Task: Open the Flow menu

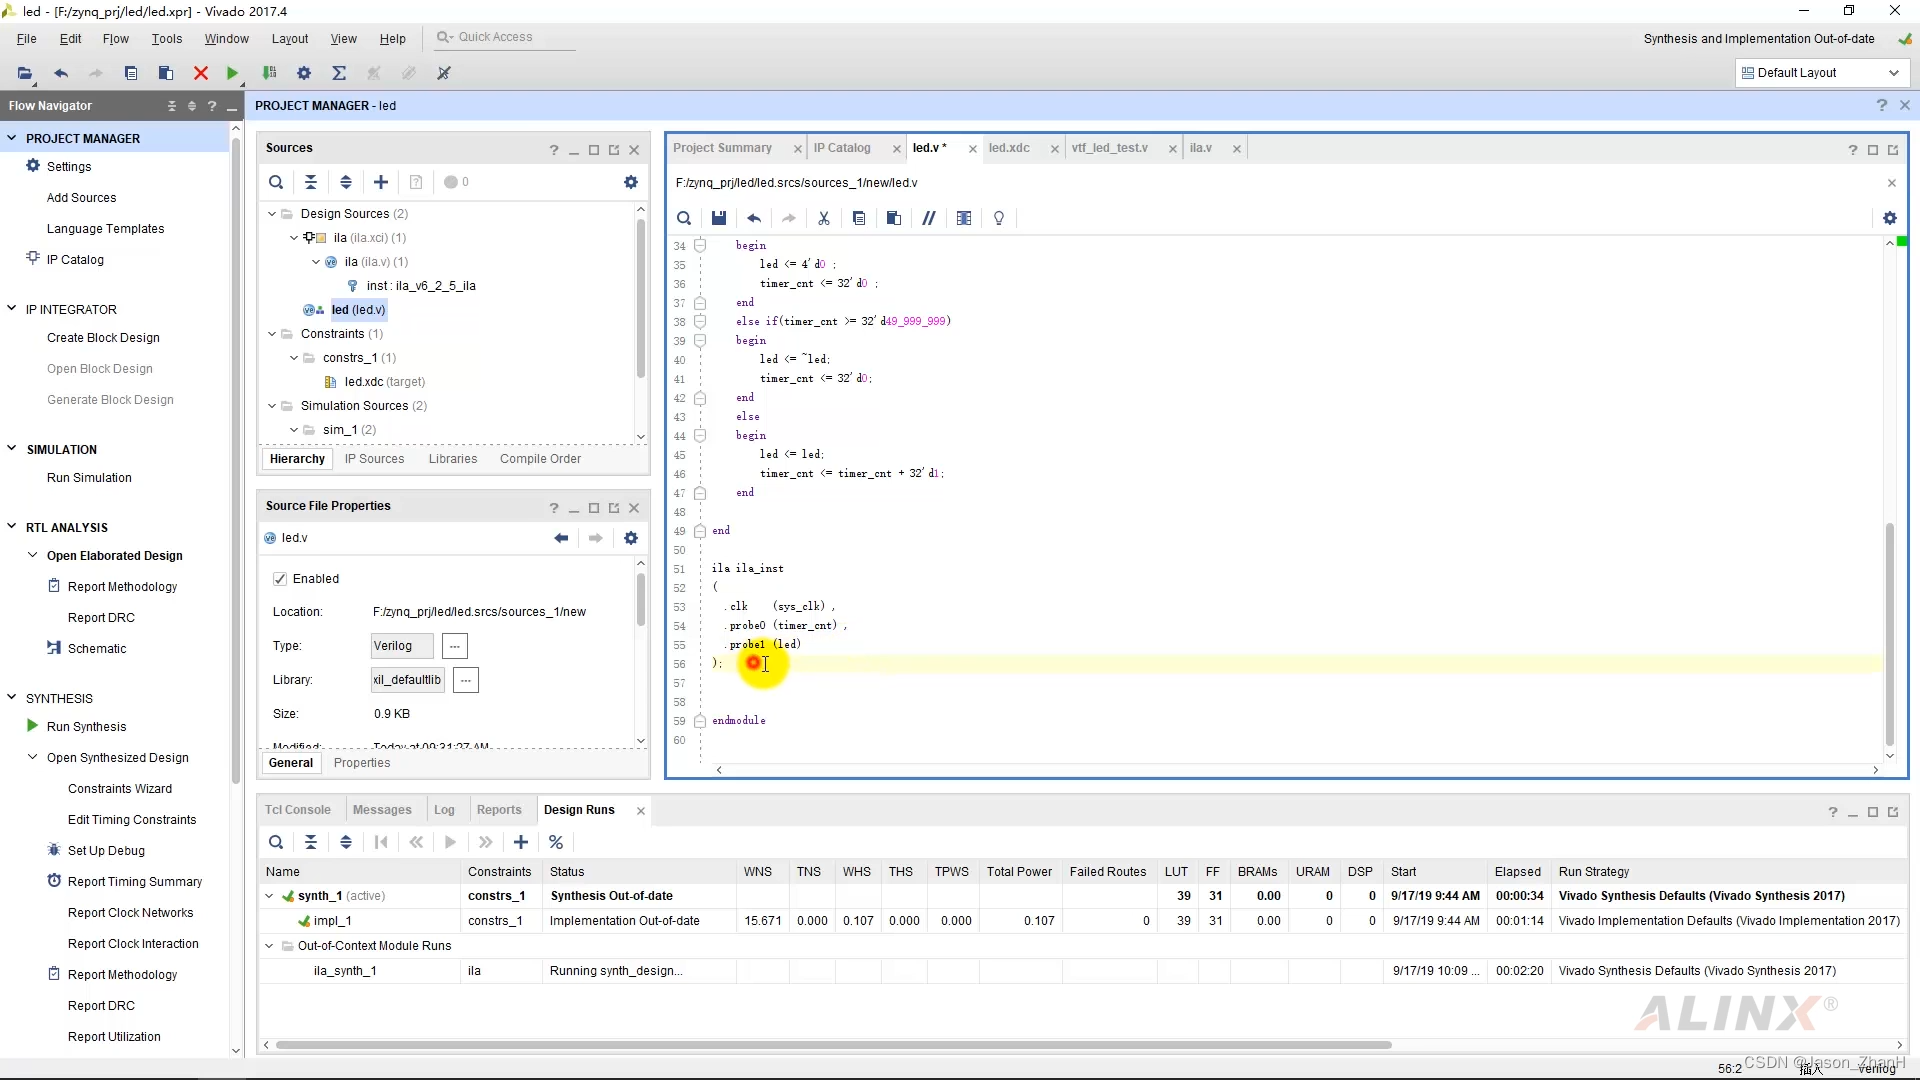Action: pos(116,38)
